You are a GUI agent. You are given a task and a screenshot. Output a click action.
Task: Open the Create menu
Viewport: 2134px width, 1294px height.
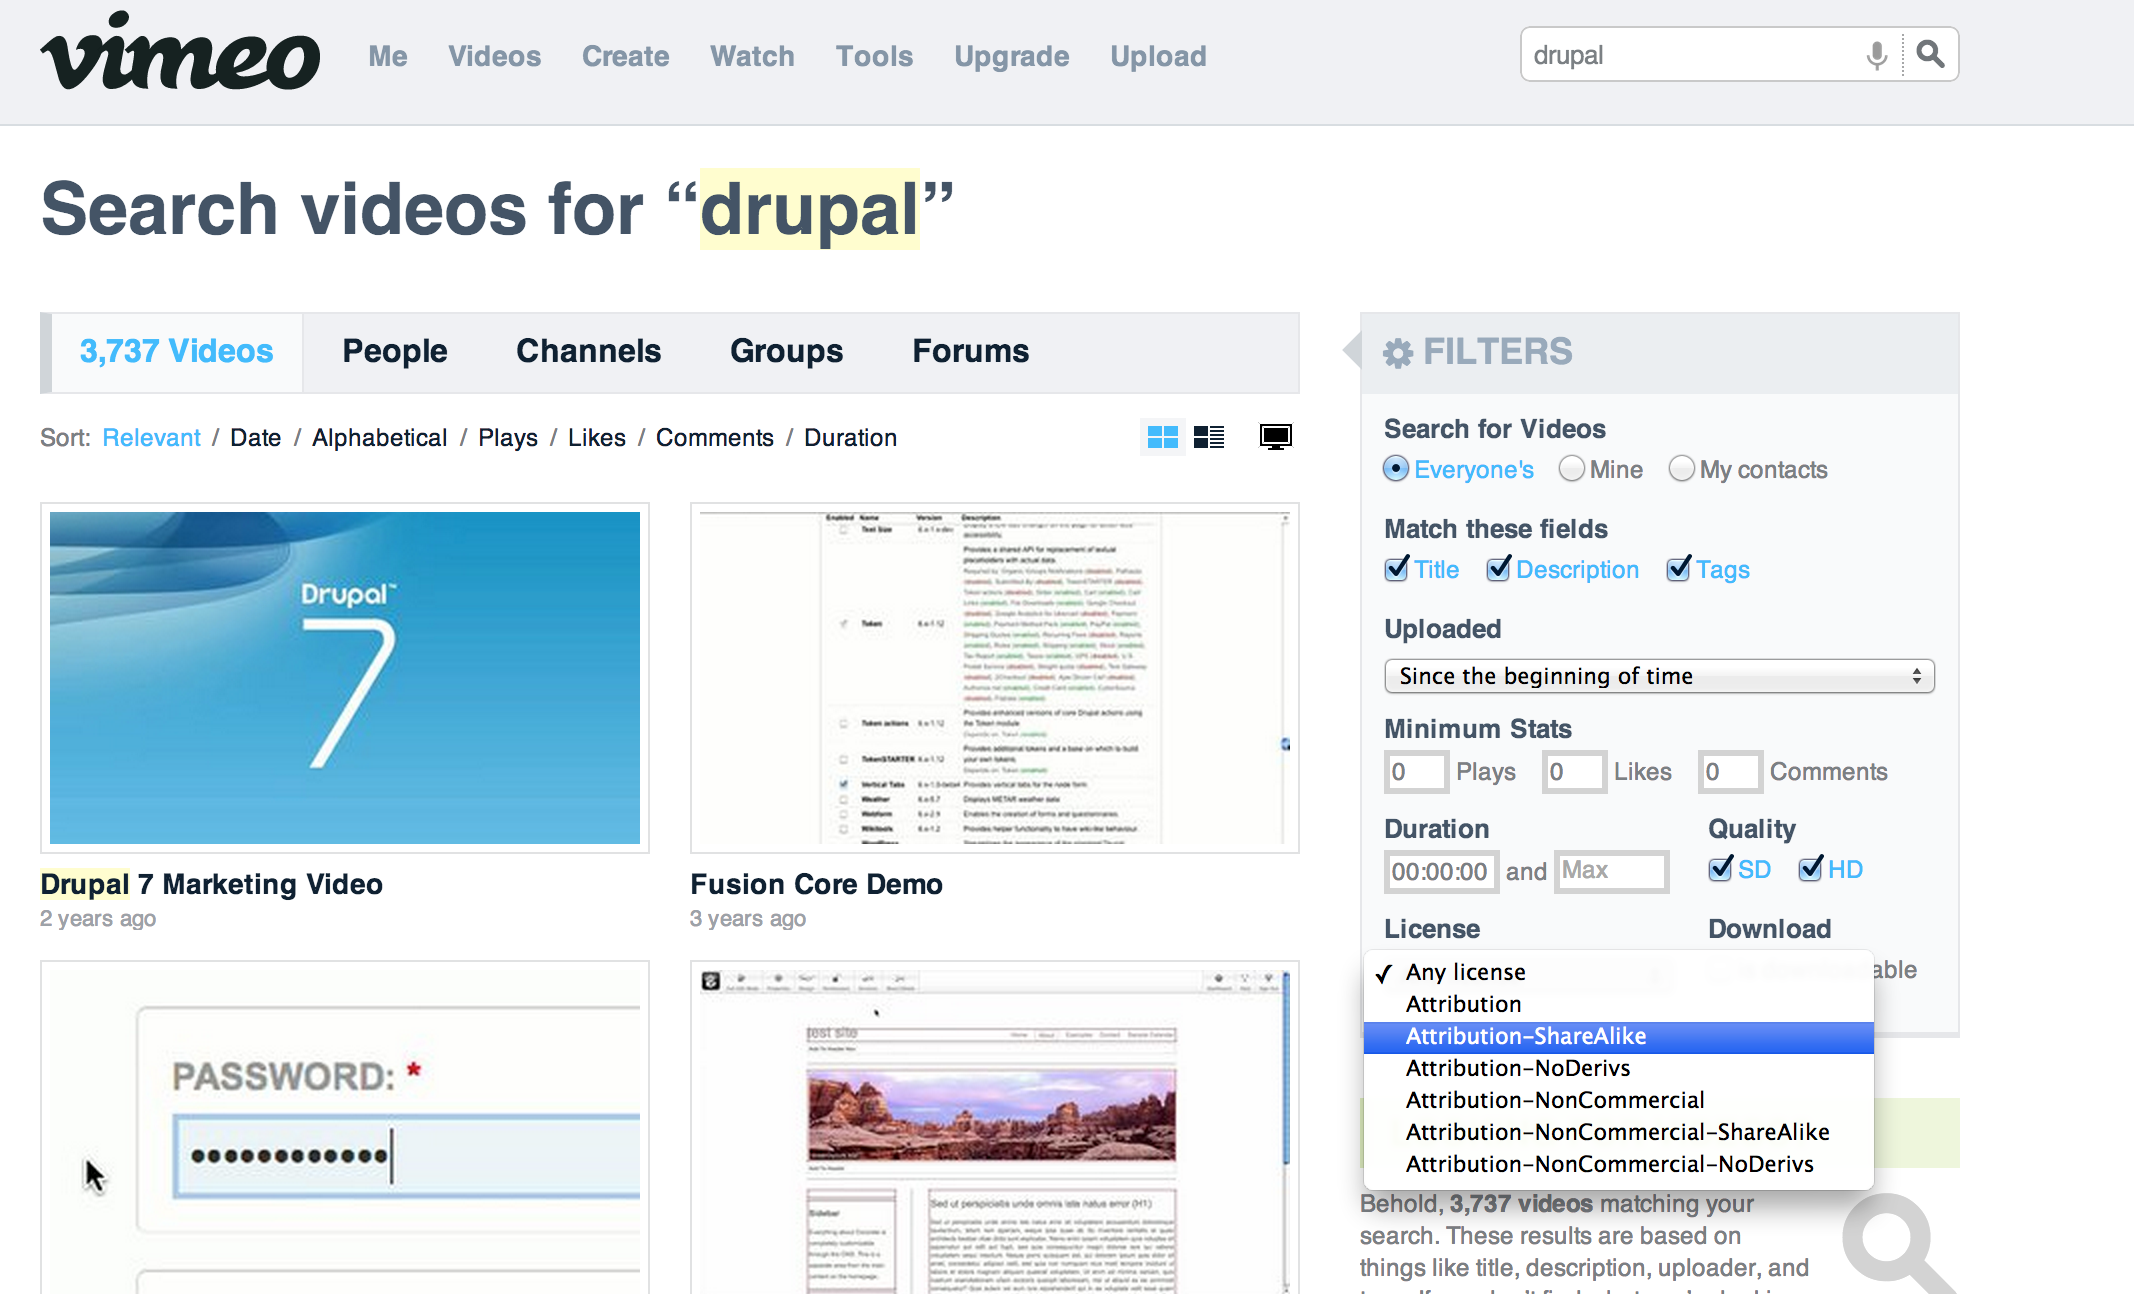click(x=625, y=56)
